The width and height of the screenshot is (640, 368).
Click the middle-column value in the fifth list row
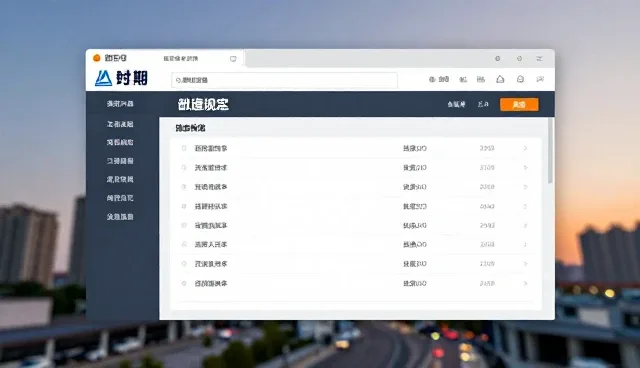[415, 225]
